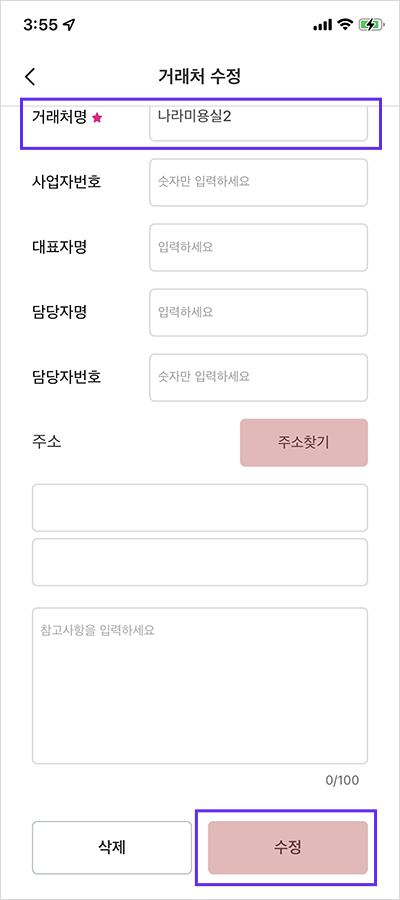
Task: Tap the 0/100 character counter
Action: click(342, 780)
